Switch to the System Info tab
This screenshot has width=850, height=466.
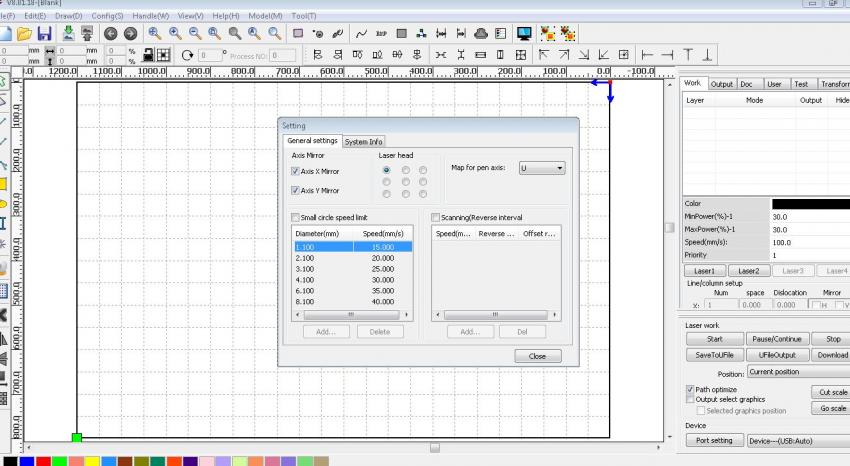tap(363, 142)
